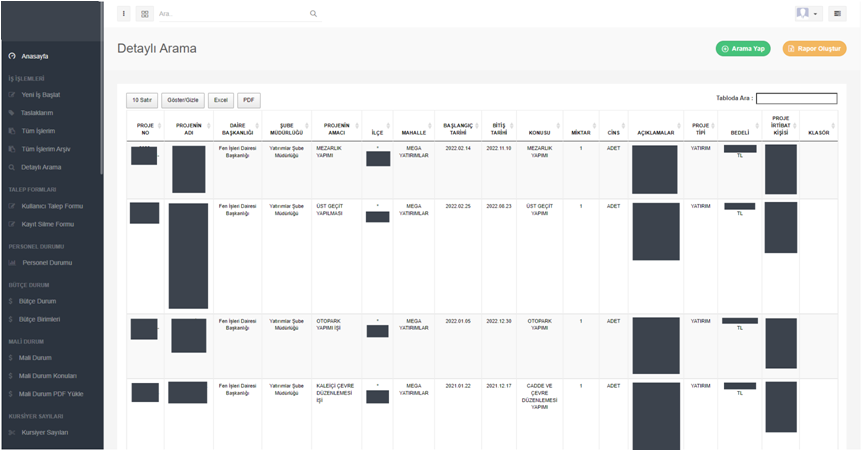Open the grid apps icon in top bar

pyautogui.click(x=145, y=14)
